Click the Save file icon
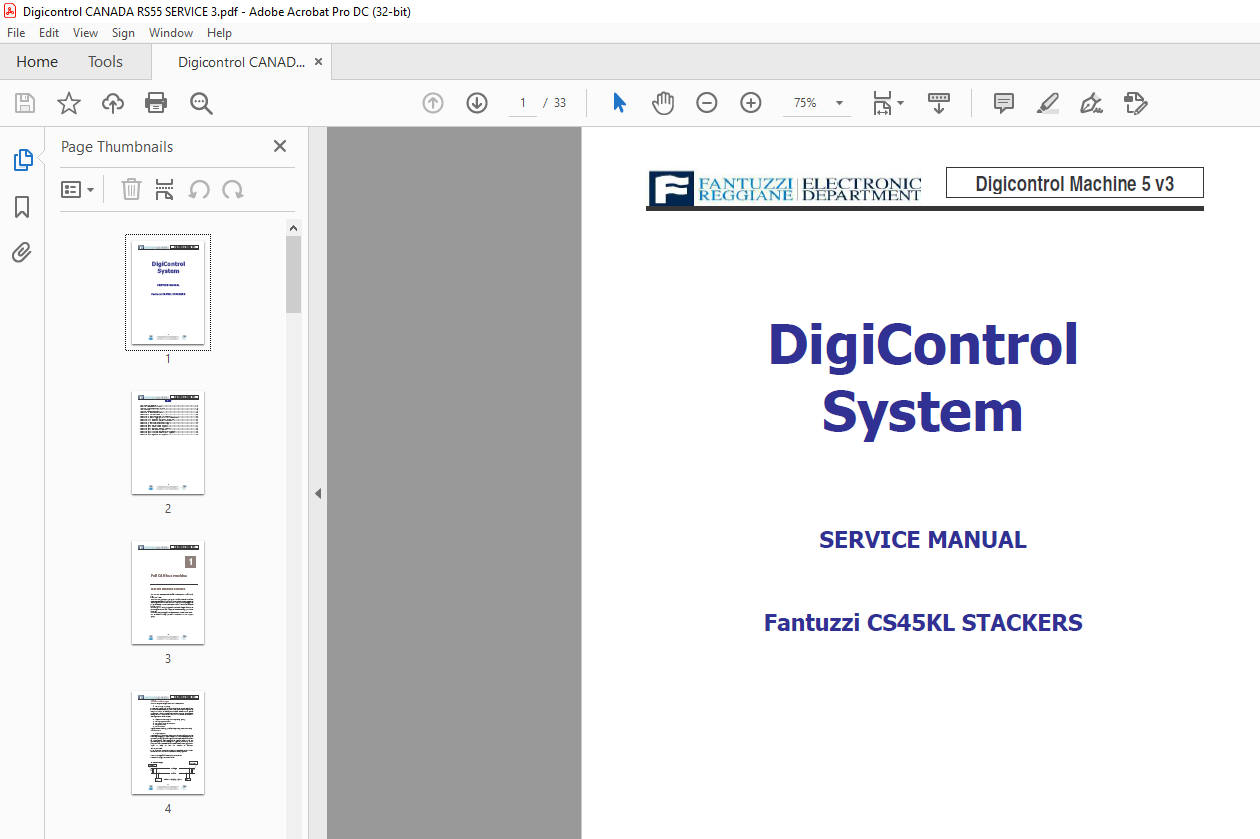 [x=25, y=103]
